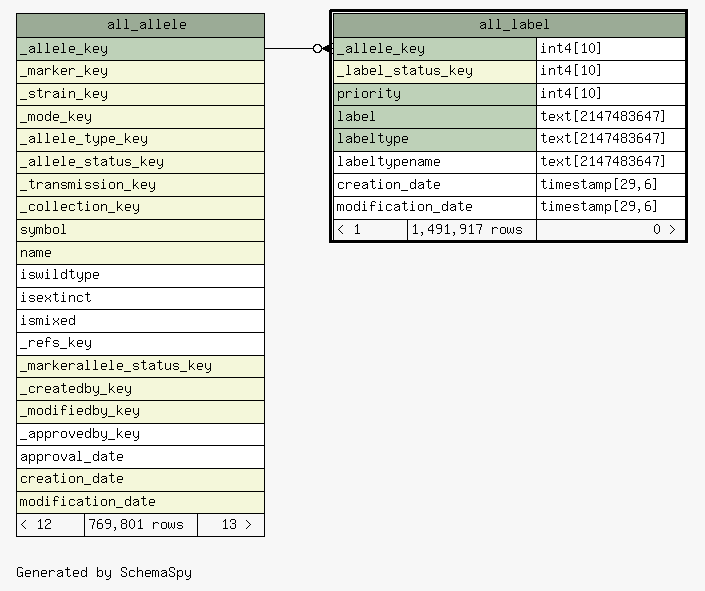
Task: Click the '13 >' children indicator in all_allele
Action: pos(231,525)
